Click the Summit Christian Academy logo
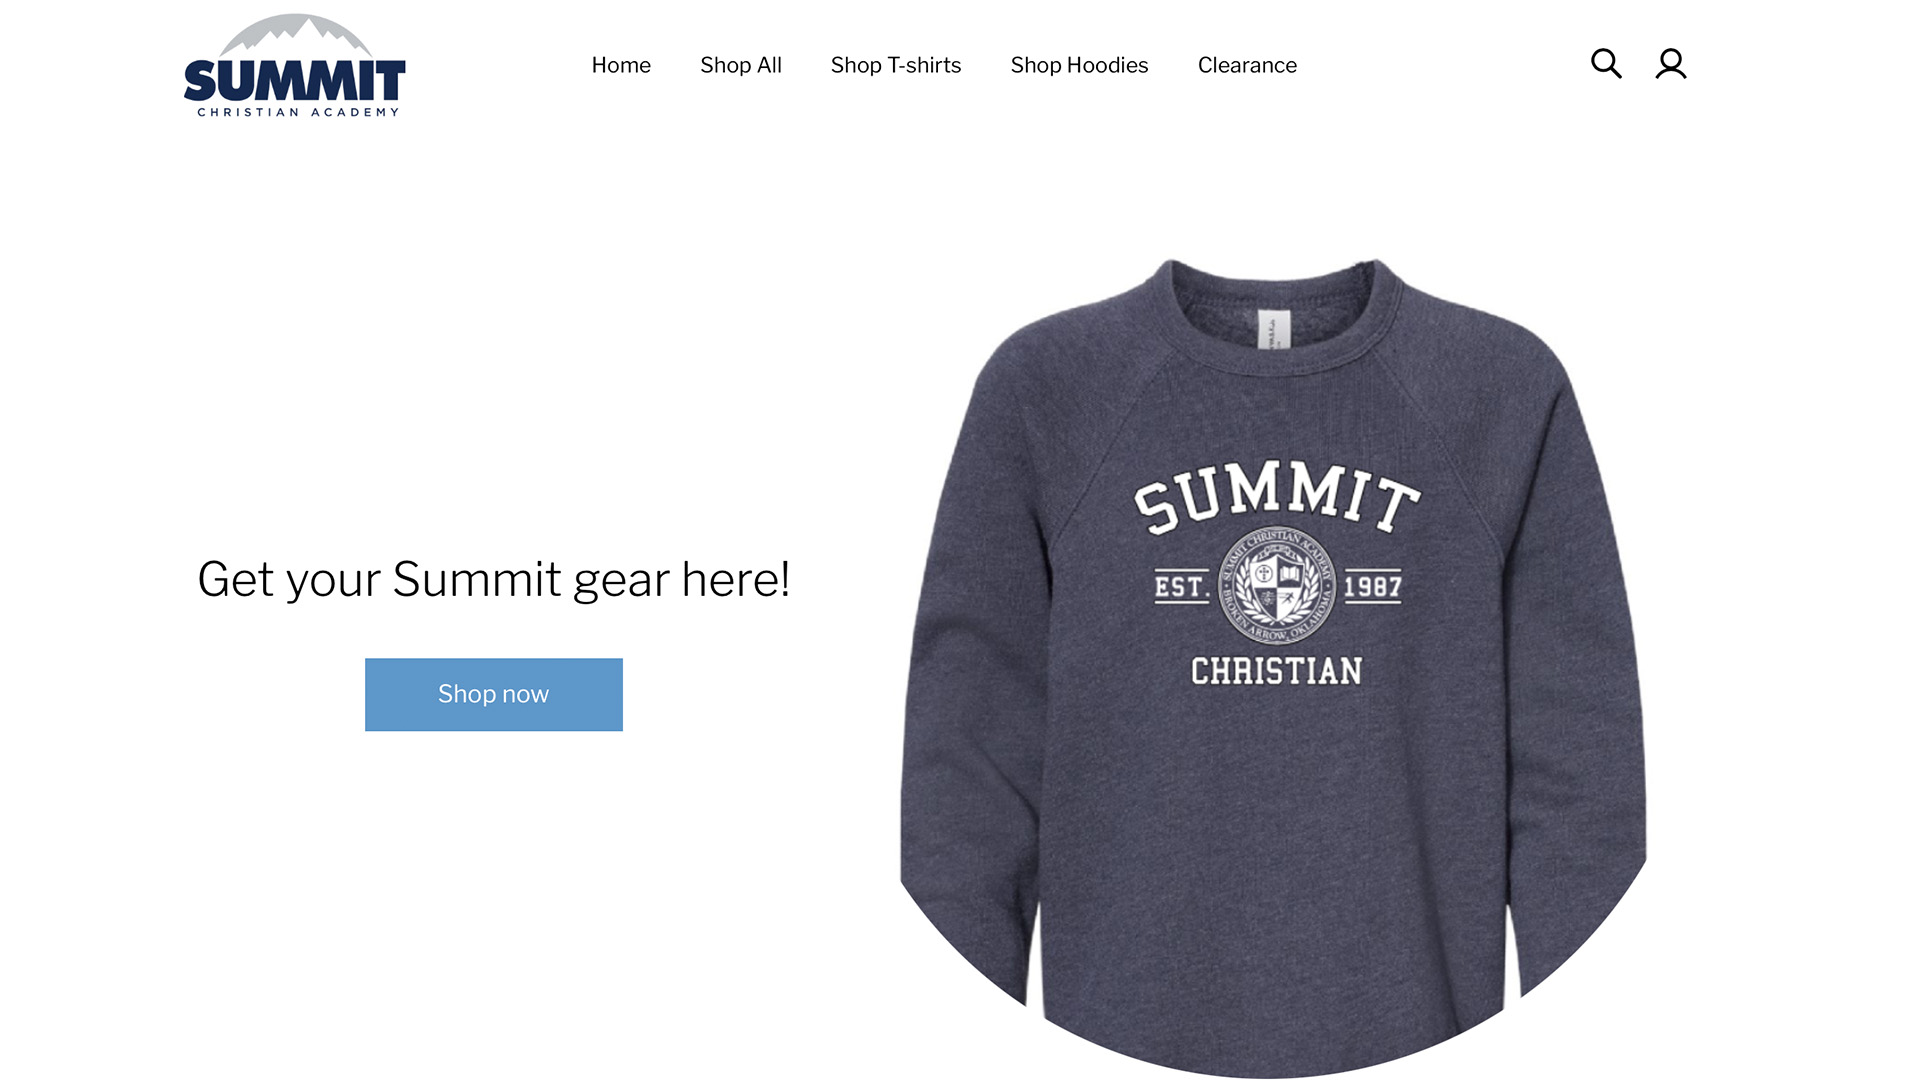 point(295,66)
